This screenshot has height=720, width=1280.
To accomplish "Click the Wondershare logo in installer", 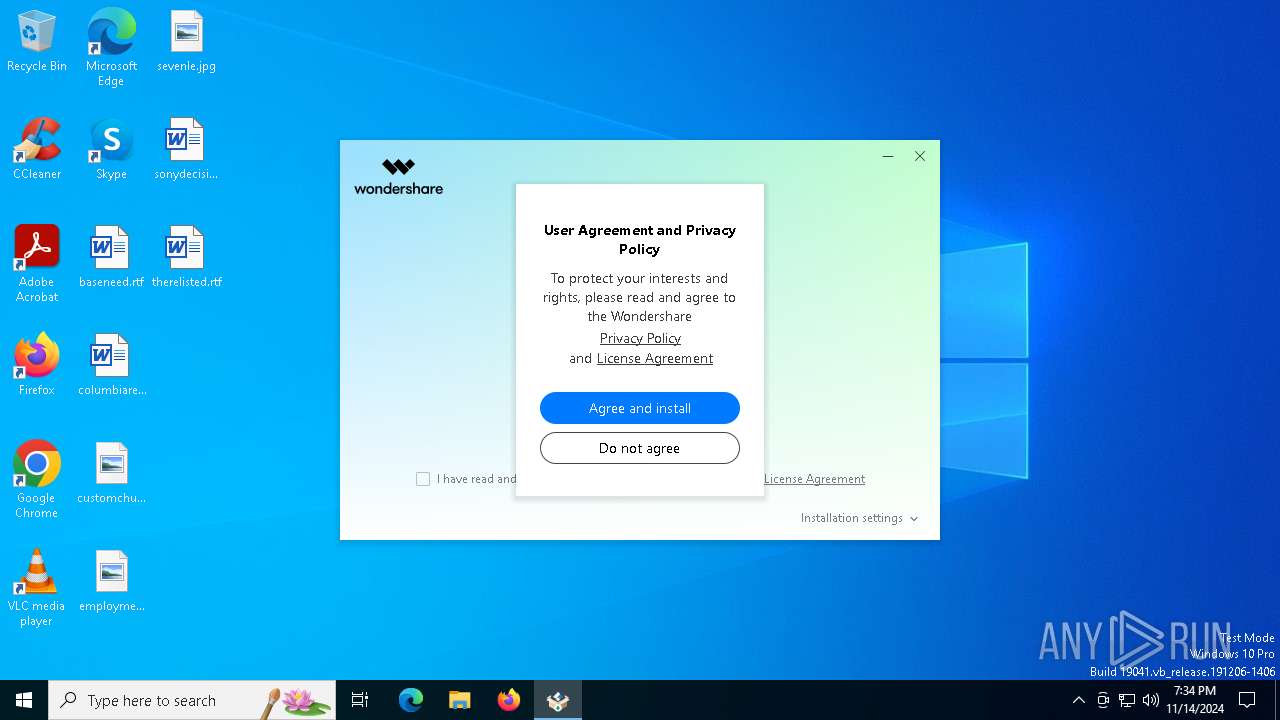I will coord(398,176).
